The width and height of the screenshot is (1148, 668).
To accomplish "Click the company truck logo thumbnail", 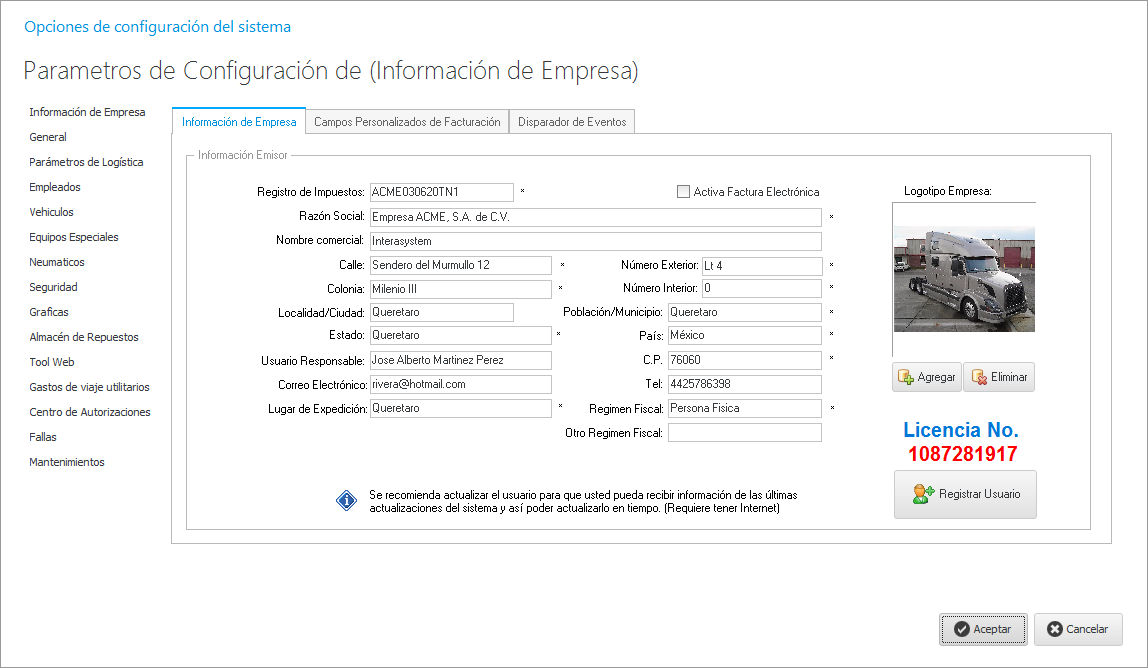I will 964,278.
